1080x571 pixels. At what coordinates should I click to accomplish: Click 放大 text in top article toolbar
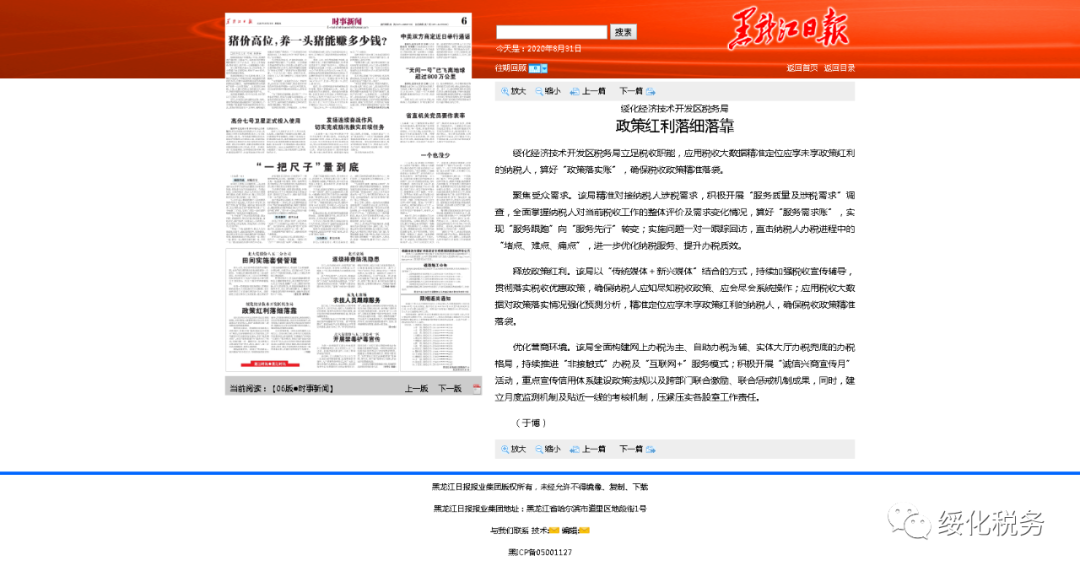pos(518,92)
